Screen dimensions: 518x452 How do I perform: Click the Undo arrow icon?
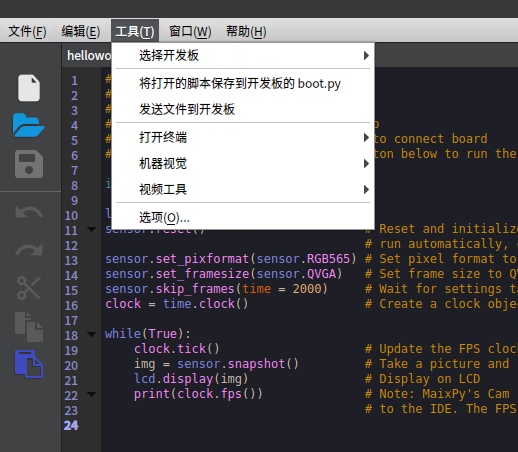(29, 212)
